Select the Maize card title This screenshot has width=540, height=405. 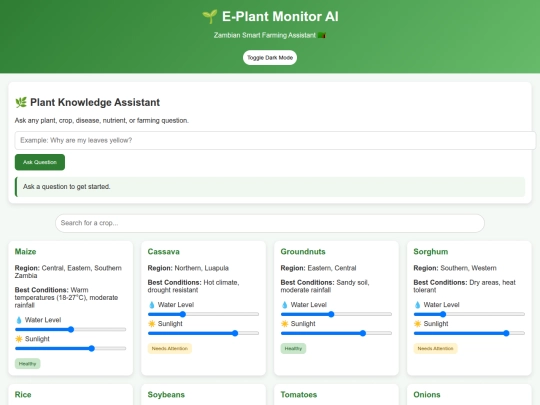point(25,252)
